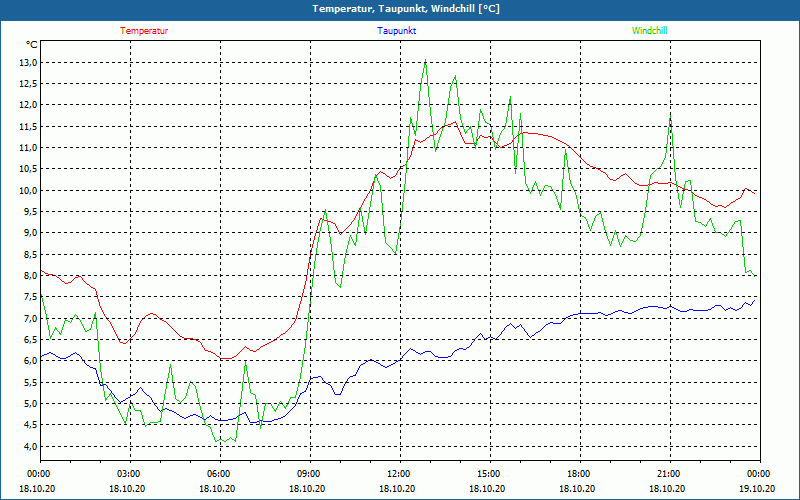Click the 12,5 y-axis value
The height and width of the screenshot is (500, 800).
point(28,84)
